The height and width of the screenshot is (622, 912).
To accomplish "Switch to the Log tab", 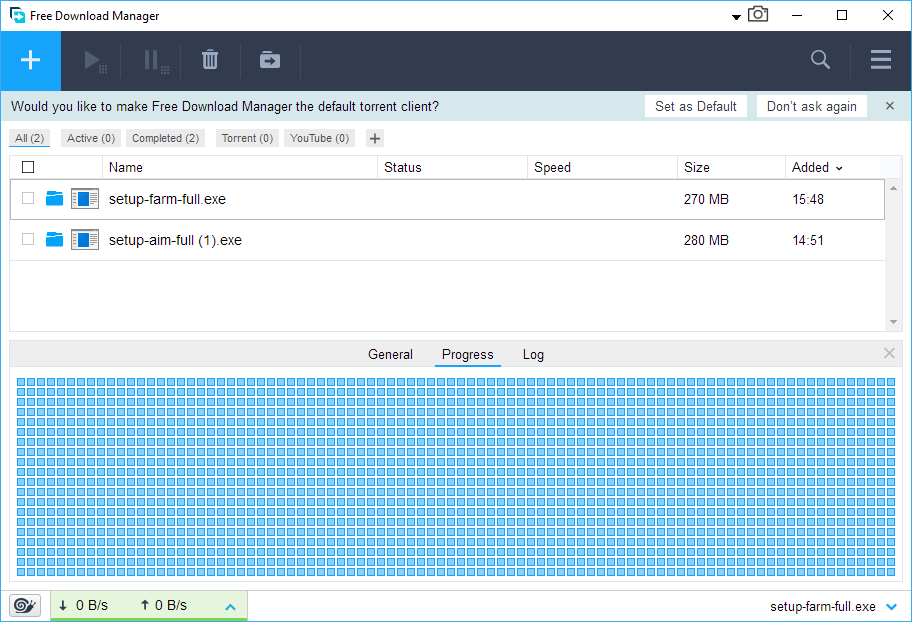I will pos(533,354).
